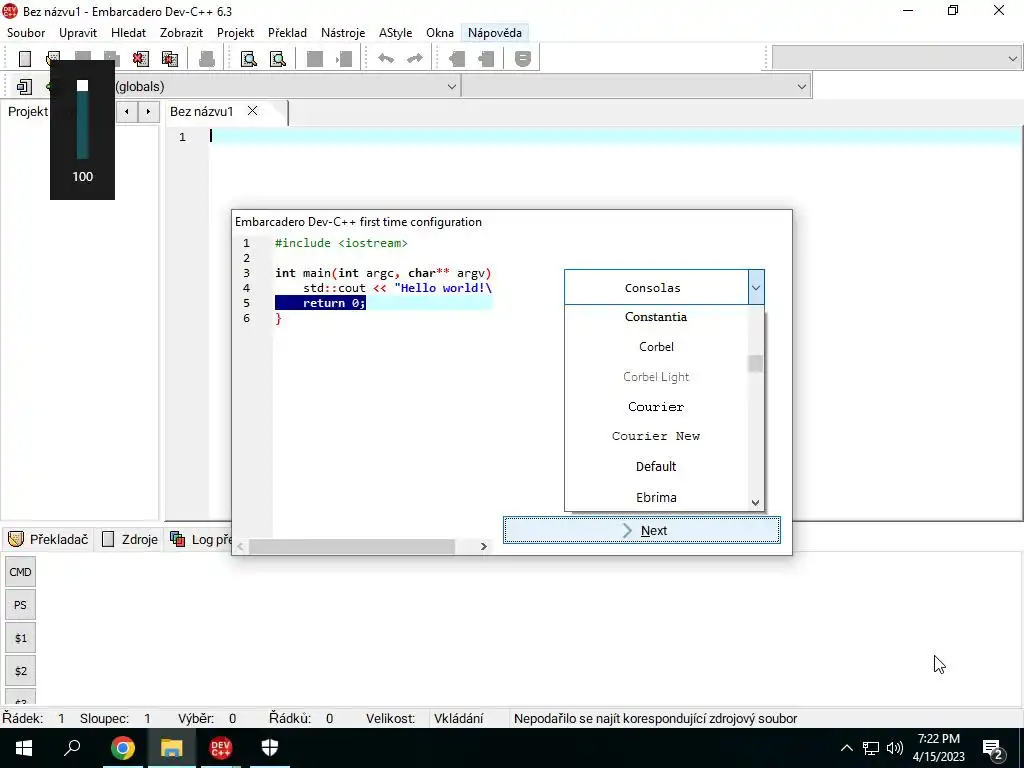This screenshot has width=1024, height=768.
Task: Click the Close file toolbar icon
Action: pyautogui.click(x=140, y=59)
